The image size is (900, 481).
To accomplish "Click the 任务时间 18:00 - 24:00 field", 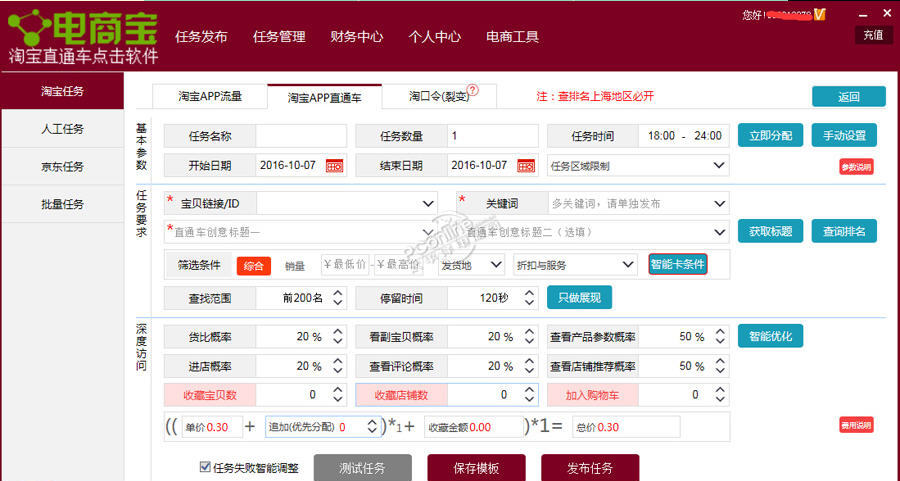I will [x=684, y=136].
